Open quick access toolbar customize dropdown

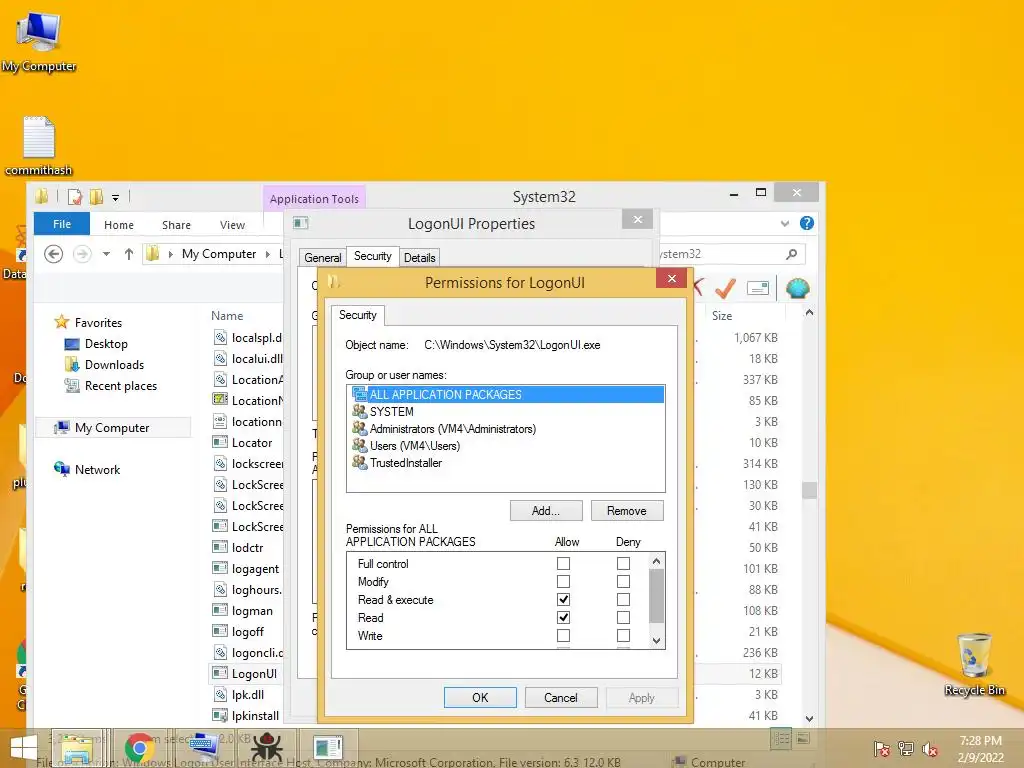tap(116, 197)
